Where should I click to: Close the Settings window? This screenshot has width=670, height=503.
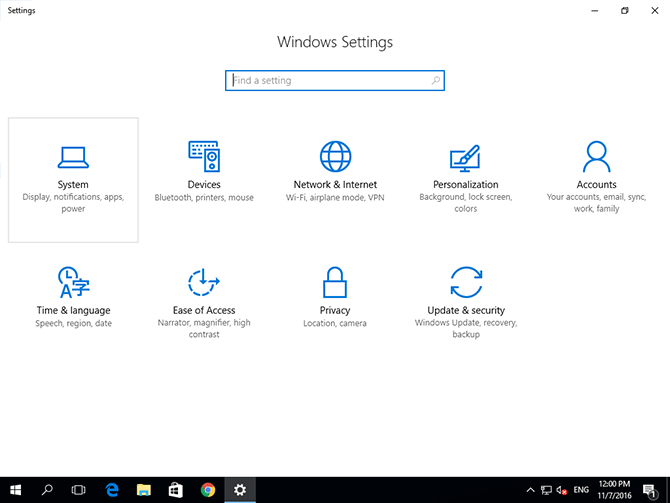click(655, 11)
